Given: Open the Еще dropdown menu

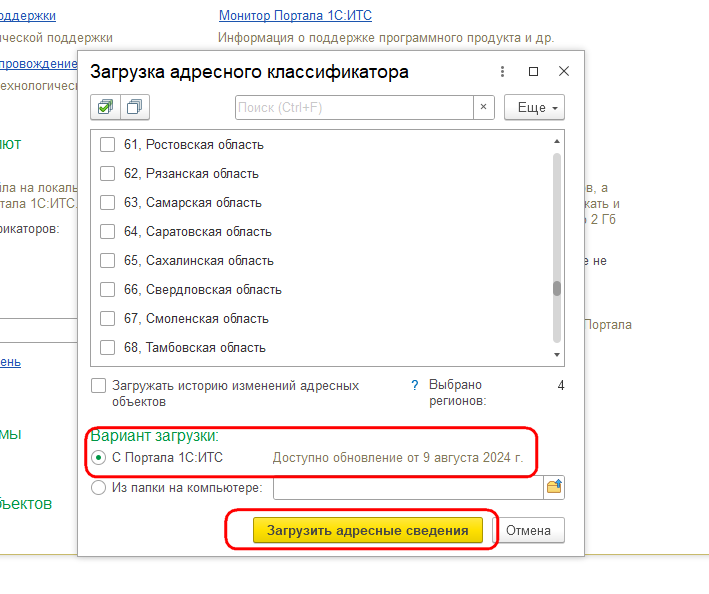Looking at the screenshot, I should [x=534, y=107].
